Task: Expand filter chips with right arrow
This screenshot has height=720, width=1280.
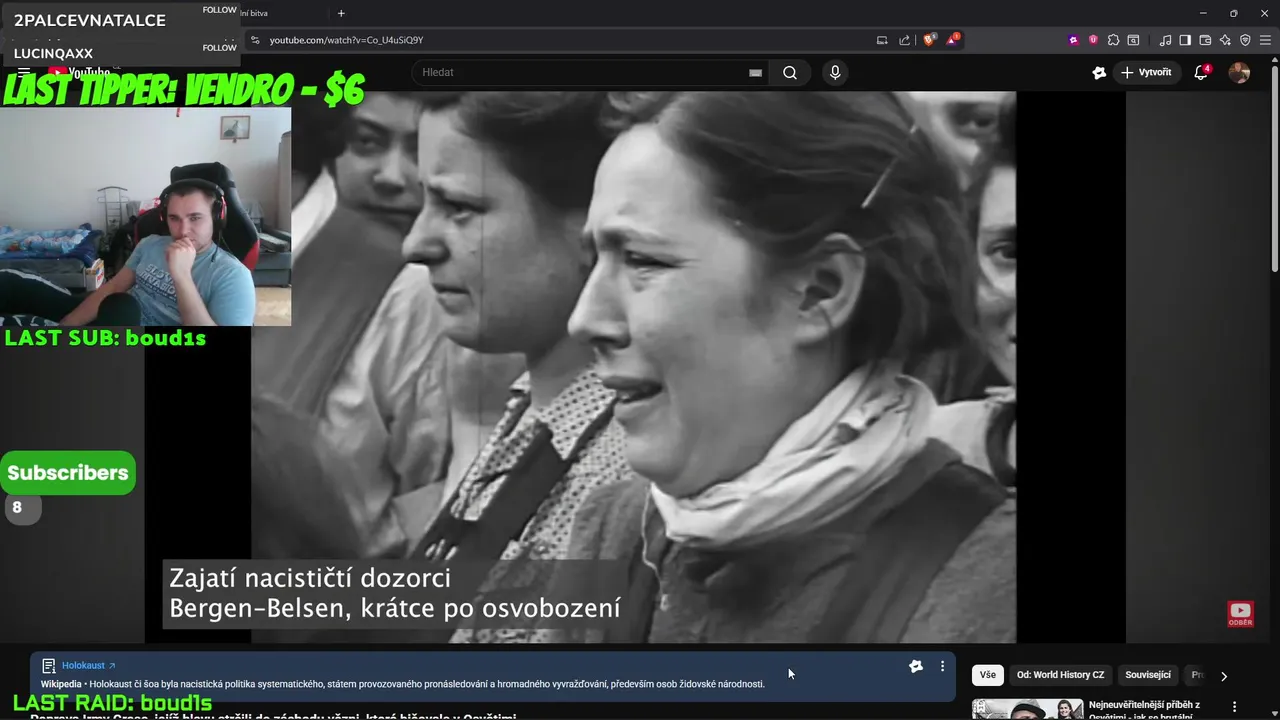Action: tap(1223, 676)
